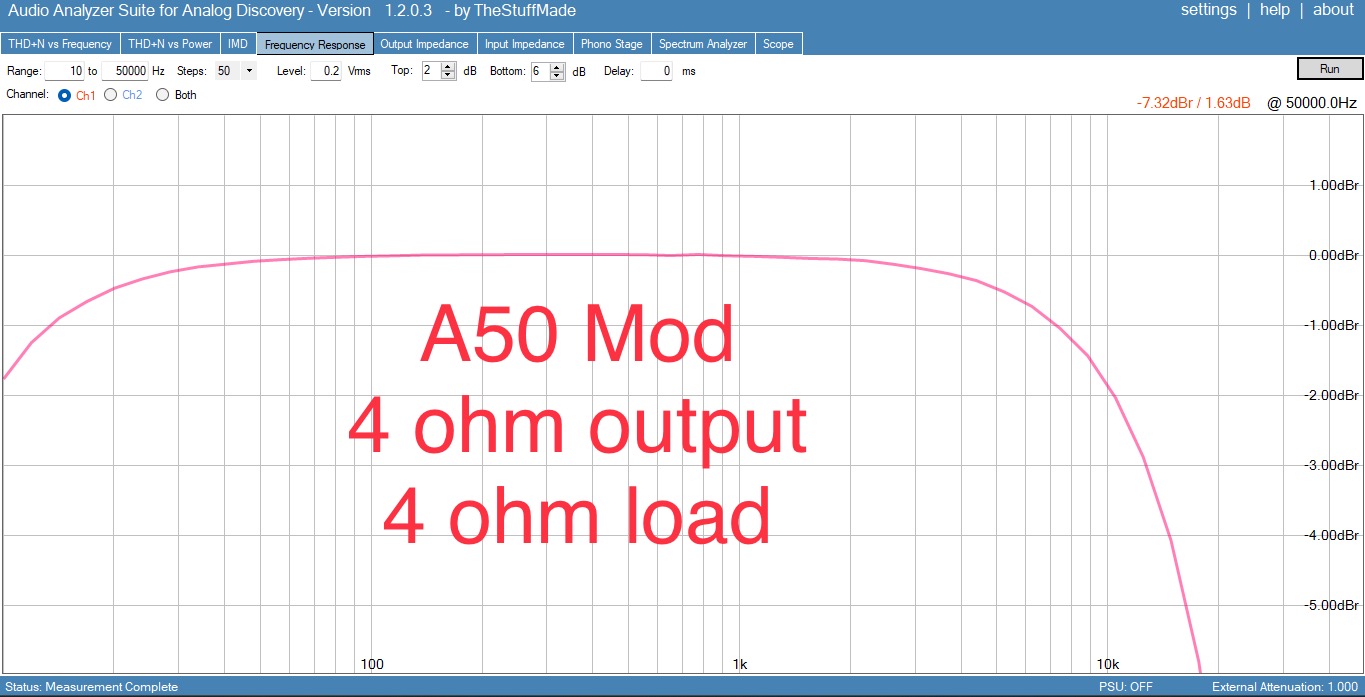
Task: Select the Frequency Response tab
Action: tap(315, 44)
